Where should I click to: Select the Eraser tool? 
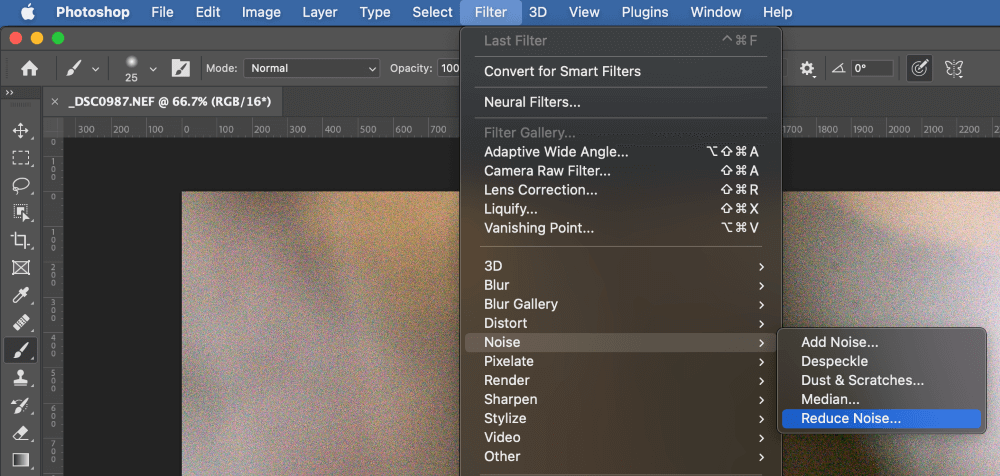[x=20, y=433]
